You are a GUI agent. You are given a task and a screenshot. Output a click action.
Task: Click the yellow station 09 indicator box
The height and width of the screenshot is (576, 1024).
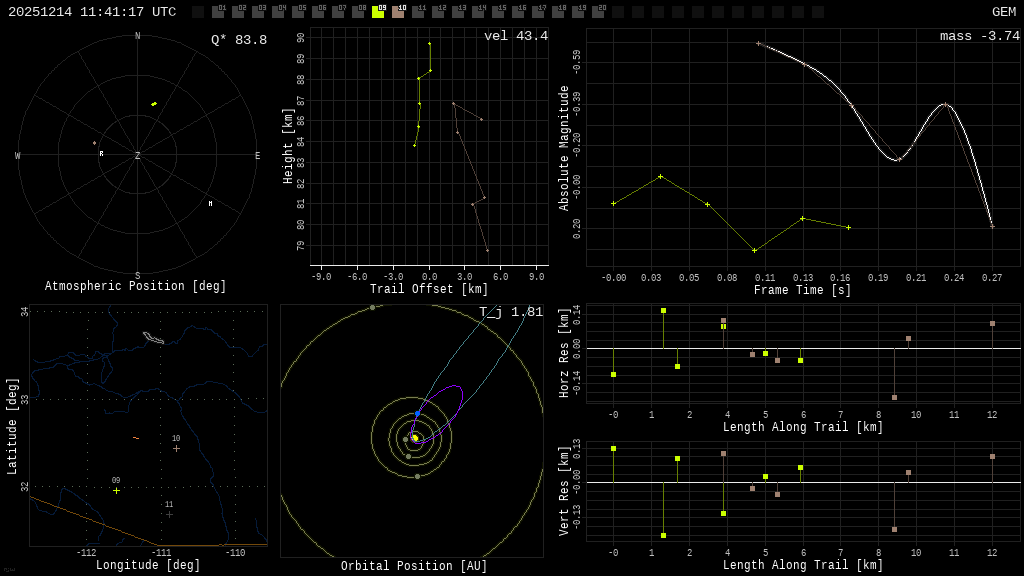pos(378,12)
